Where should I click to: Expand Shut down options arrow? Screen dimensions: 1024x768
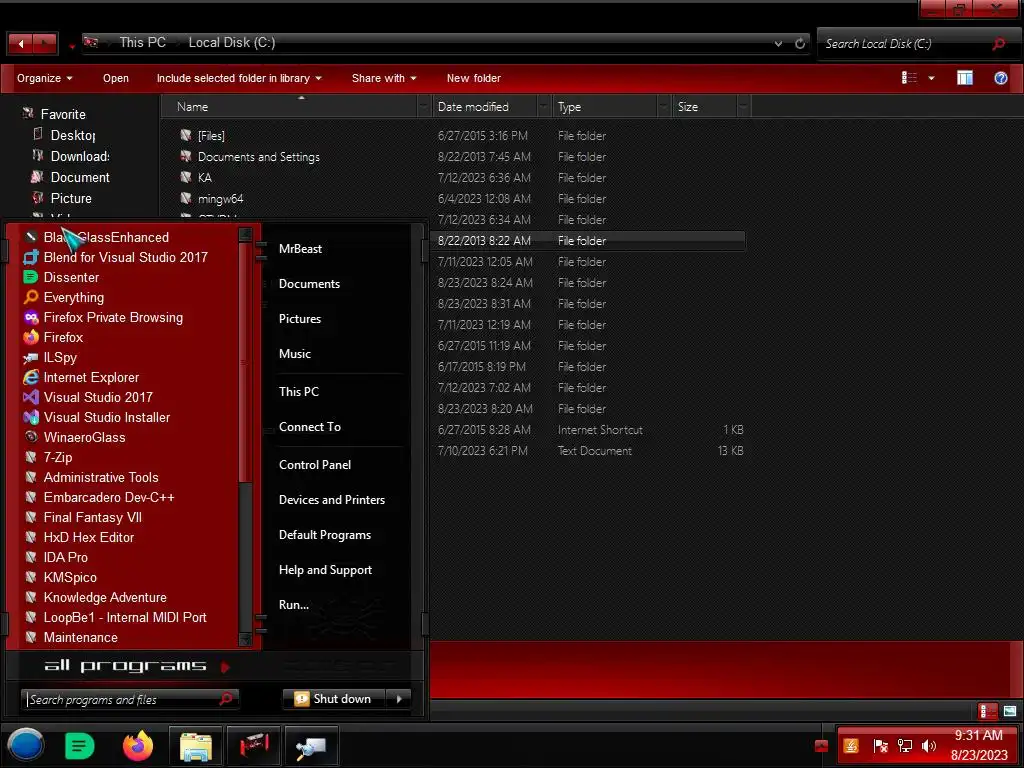399,699
